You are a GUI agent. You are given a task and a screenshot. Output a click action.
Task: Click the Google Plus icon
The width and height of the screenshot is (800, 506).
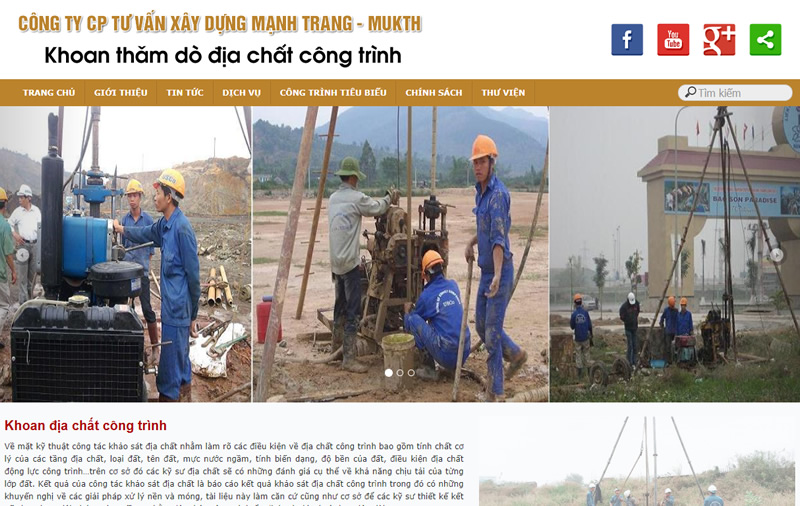click(x=719, y=40)
